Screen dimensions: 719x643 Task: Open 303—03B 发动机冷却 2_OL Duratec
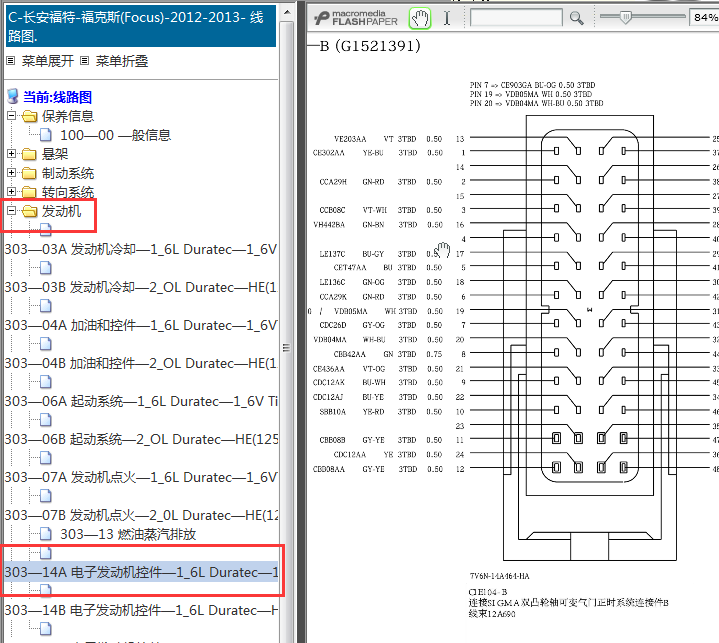pyautogui.click(x=141, y=288)
